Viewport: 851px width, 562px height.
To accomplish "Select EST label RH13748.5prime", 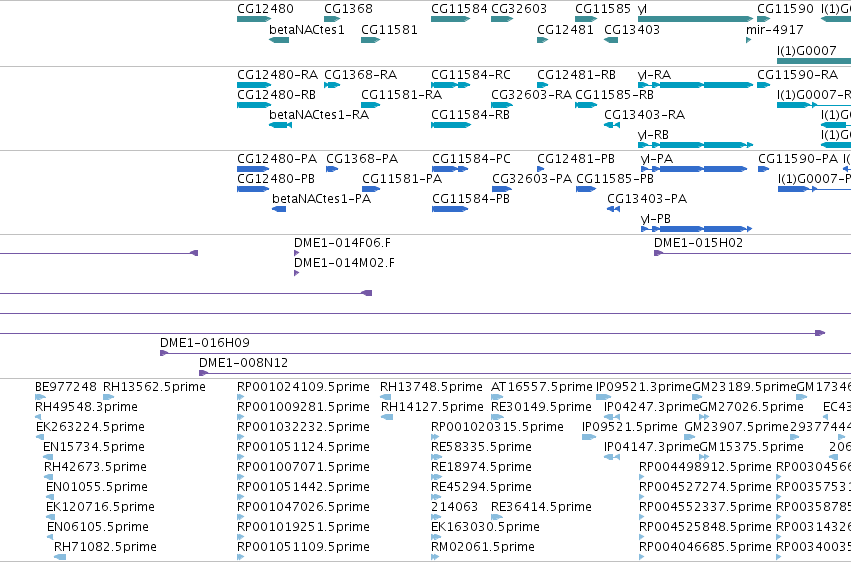I will [431, 387].
